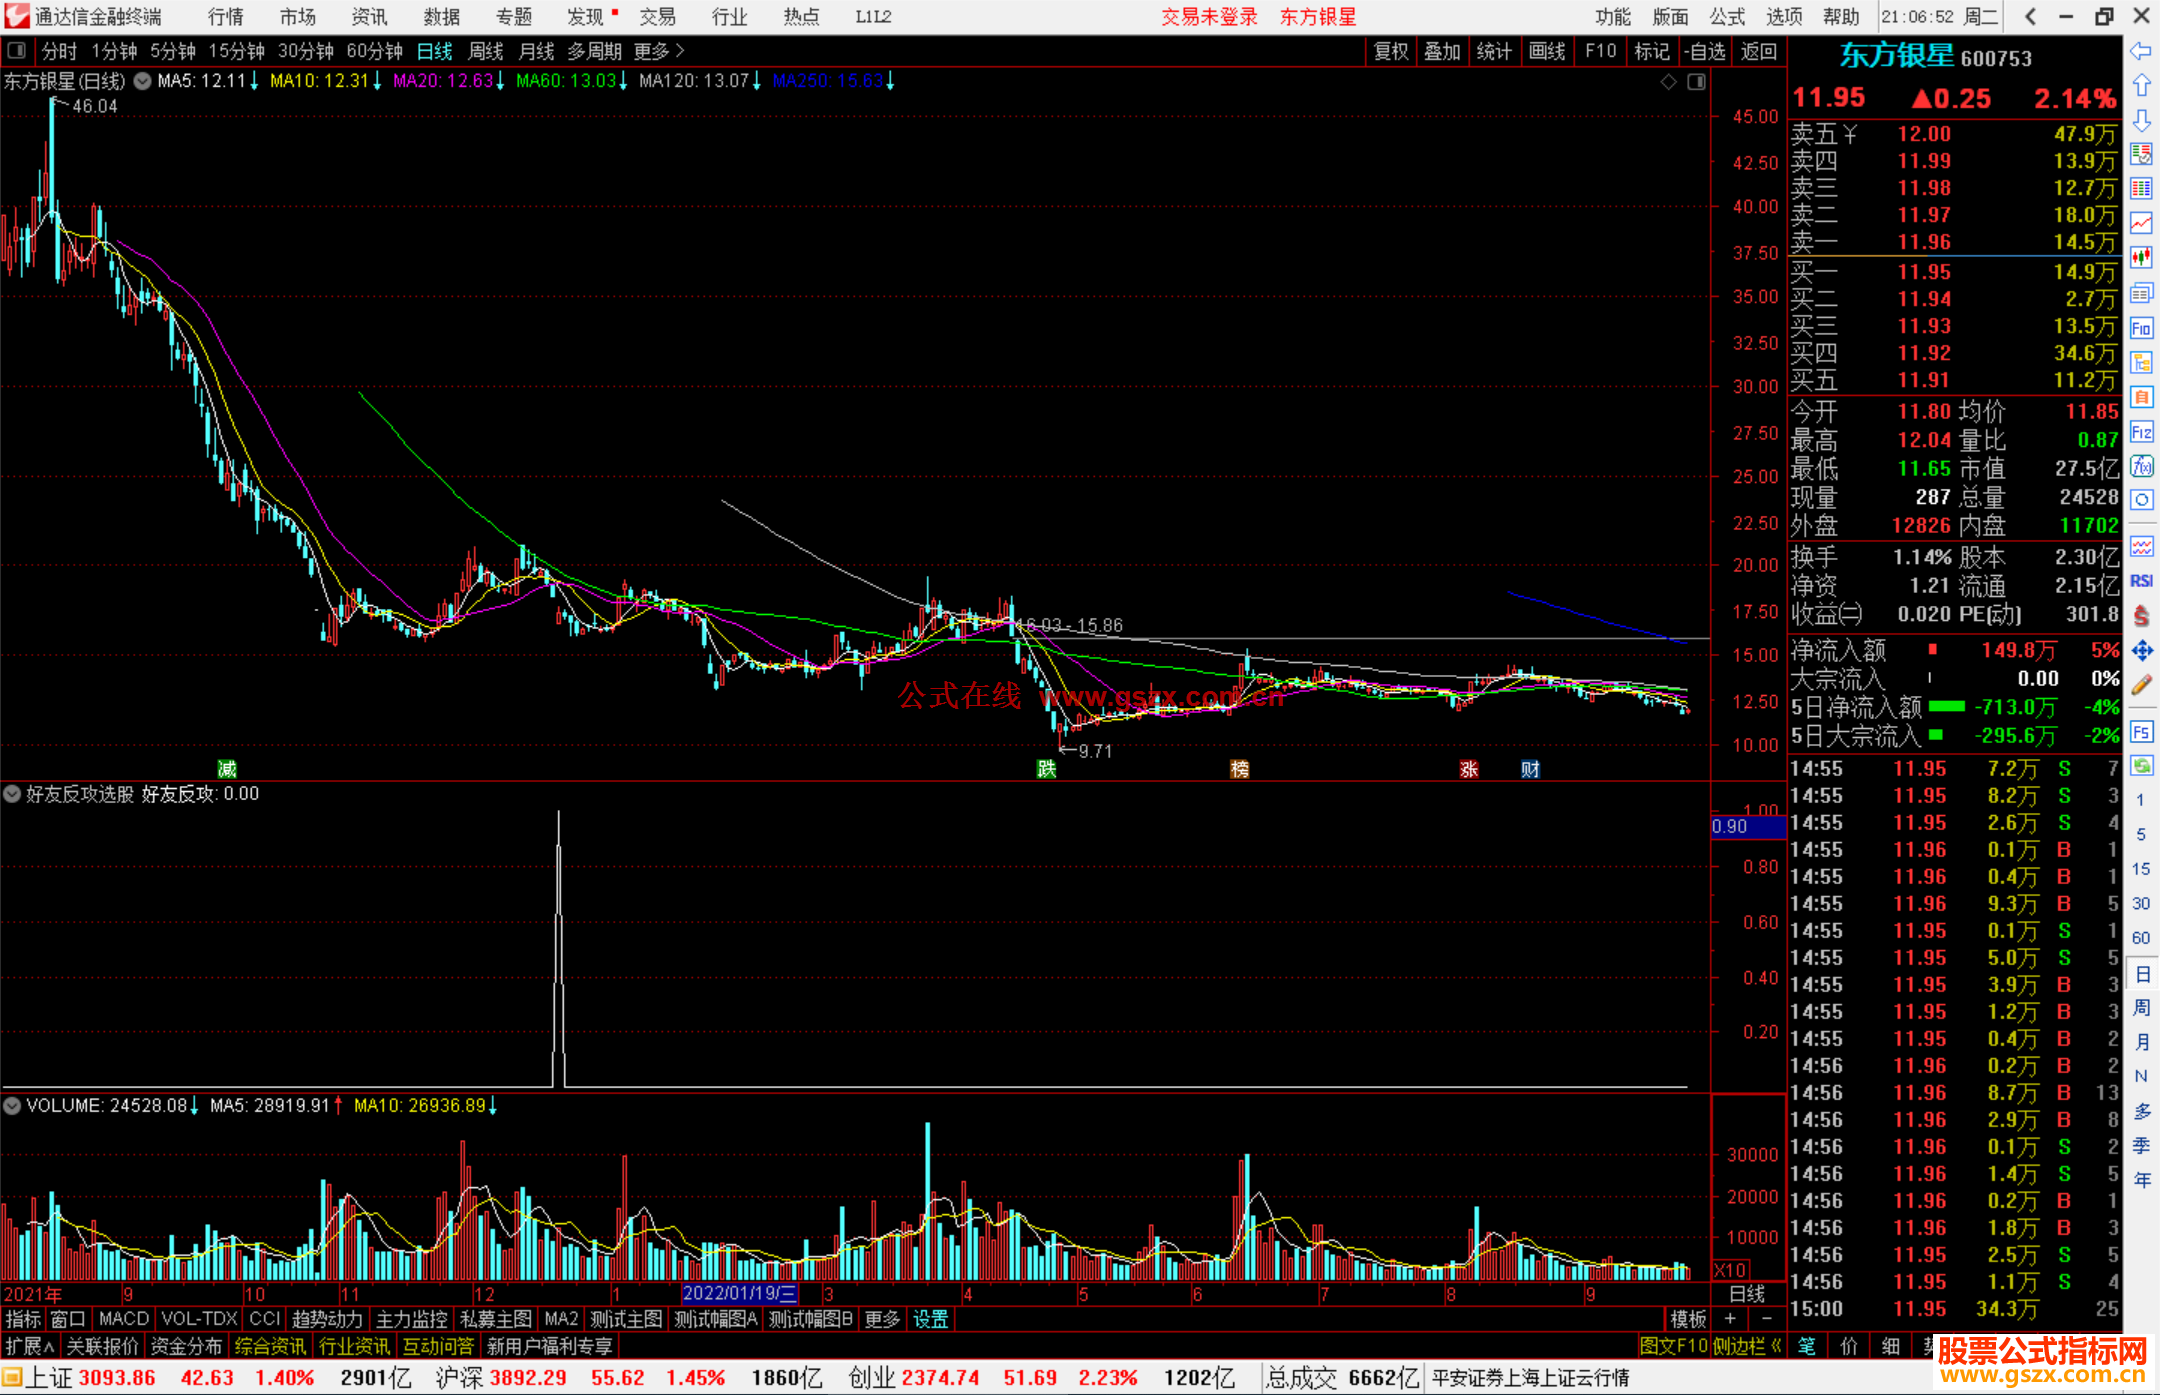Screen dimensions: 2160x1395
Task: Click the RSI indicator sidebar icon
Action: [2141, 581]
